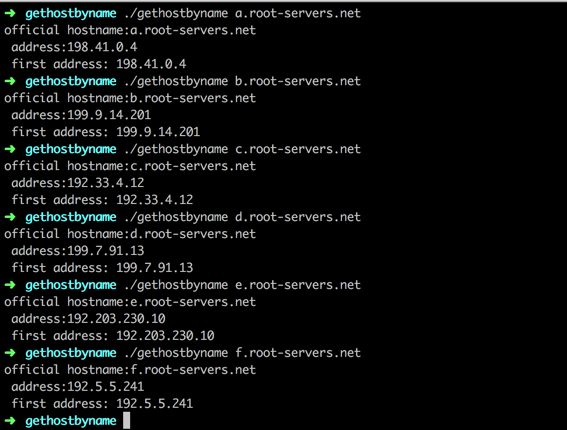Click the command text ./gethostbyname a.root-servers.net
This screenshot has height=430, width=567.
point(242,14)
